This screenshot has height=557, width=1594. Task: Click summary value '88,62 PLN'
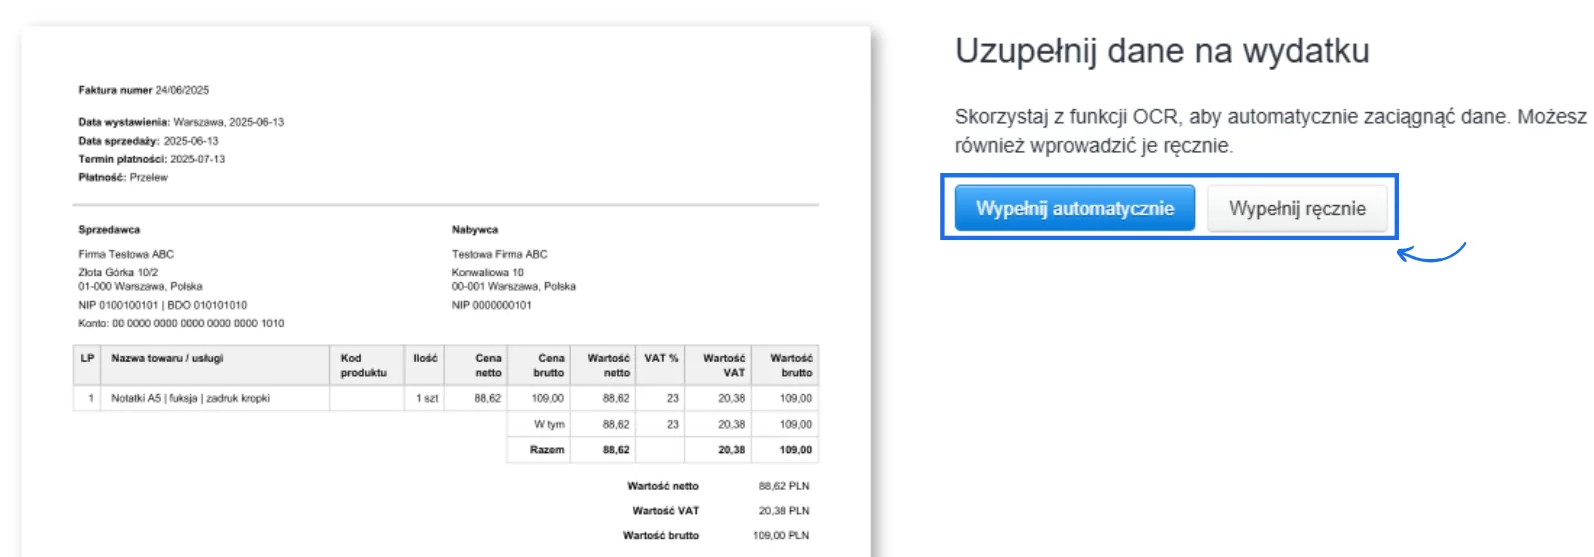(x=784, y=486)
